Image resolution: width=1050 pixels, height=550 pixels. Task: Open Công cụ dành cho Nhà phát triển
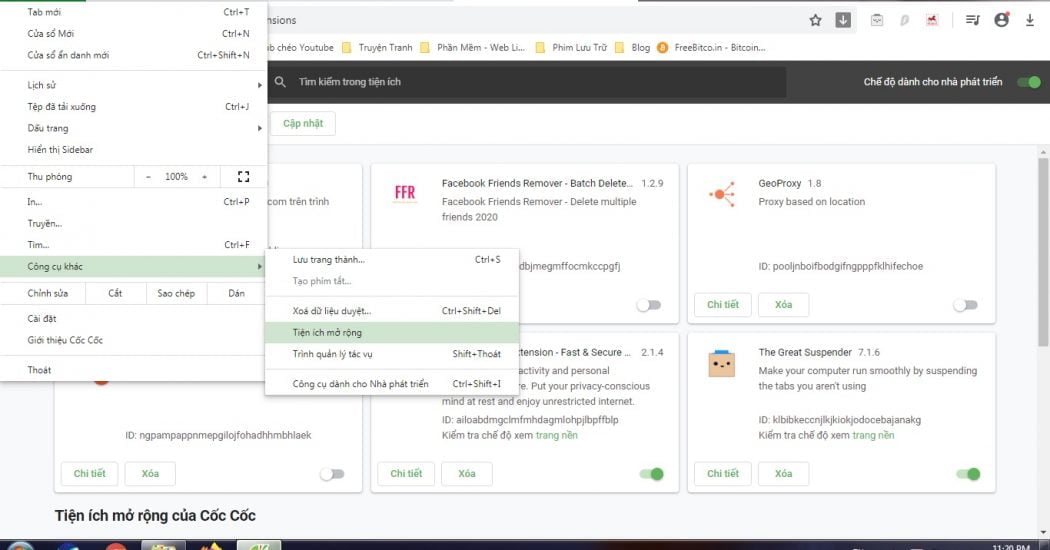[392, 384]
